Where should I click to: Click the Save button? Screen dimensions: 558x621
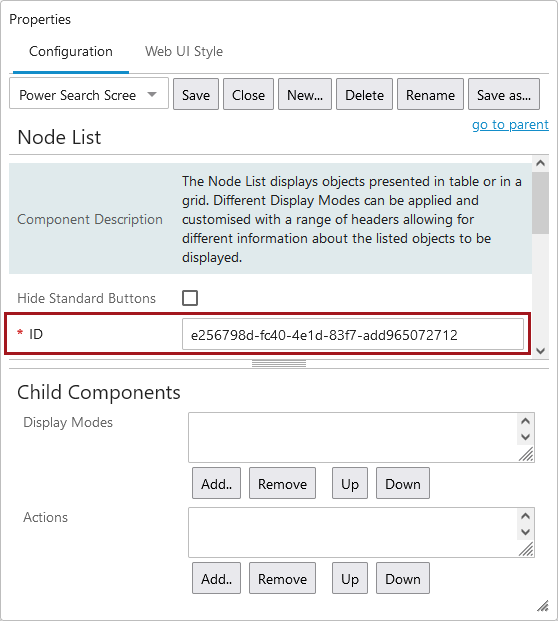coord(196,95)
